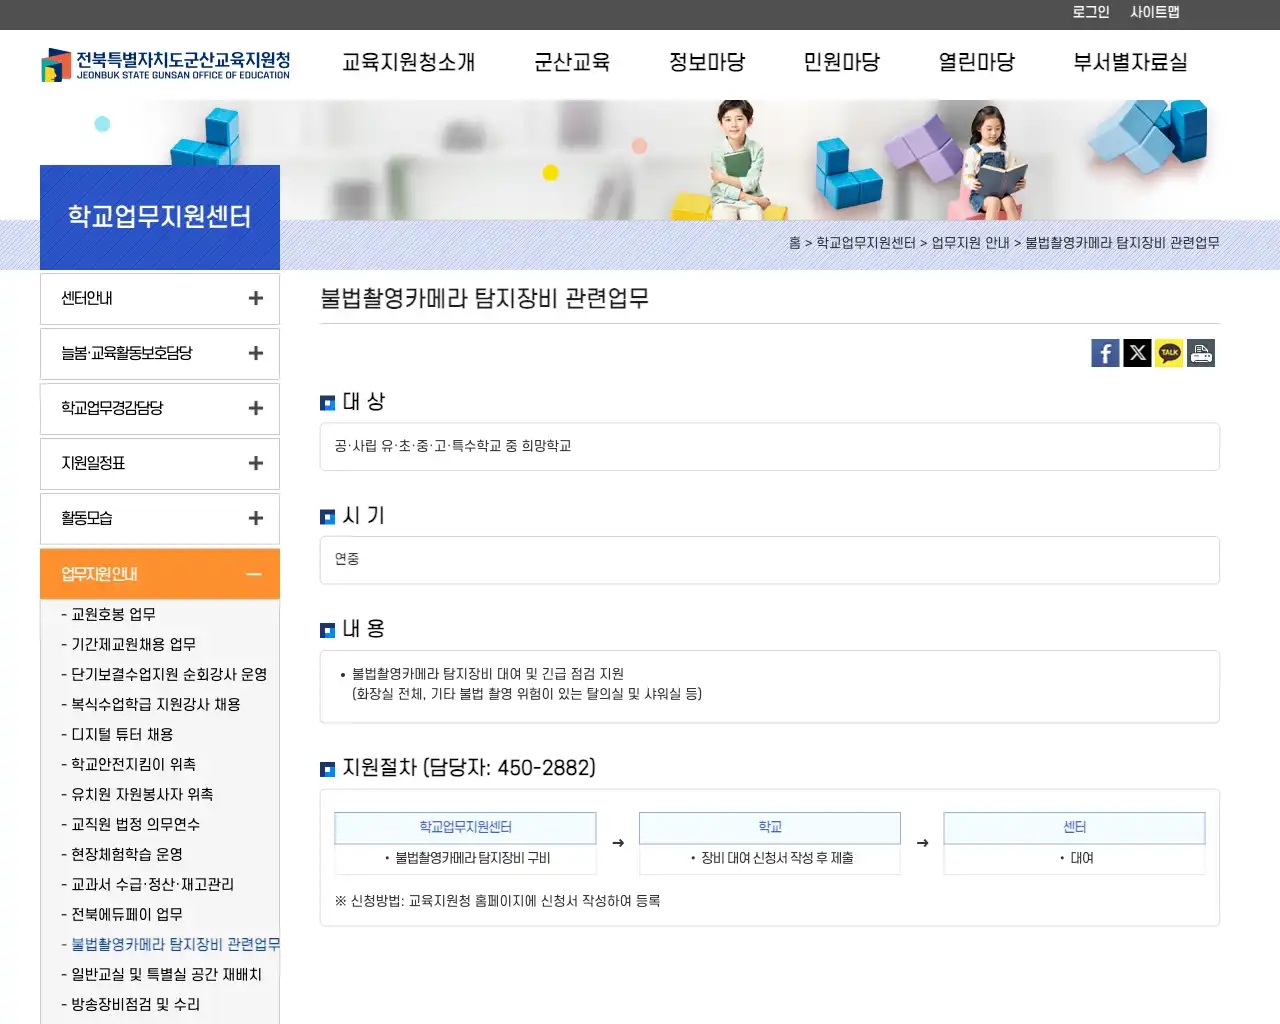The image size is (1280, 1024).
Task: Expand the 지원일정표 sidebar section
Action: pyautogui.click(x=160, y=464)
